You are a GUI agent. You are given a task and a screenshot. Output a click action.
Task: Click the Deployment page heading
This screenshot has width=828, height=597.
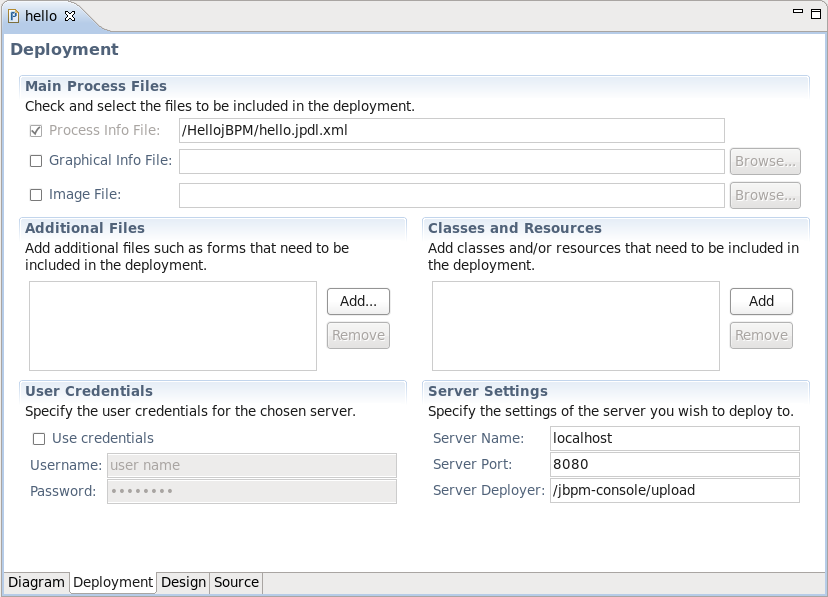[64, 50]
